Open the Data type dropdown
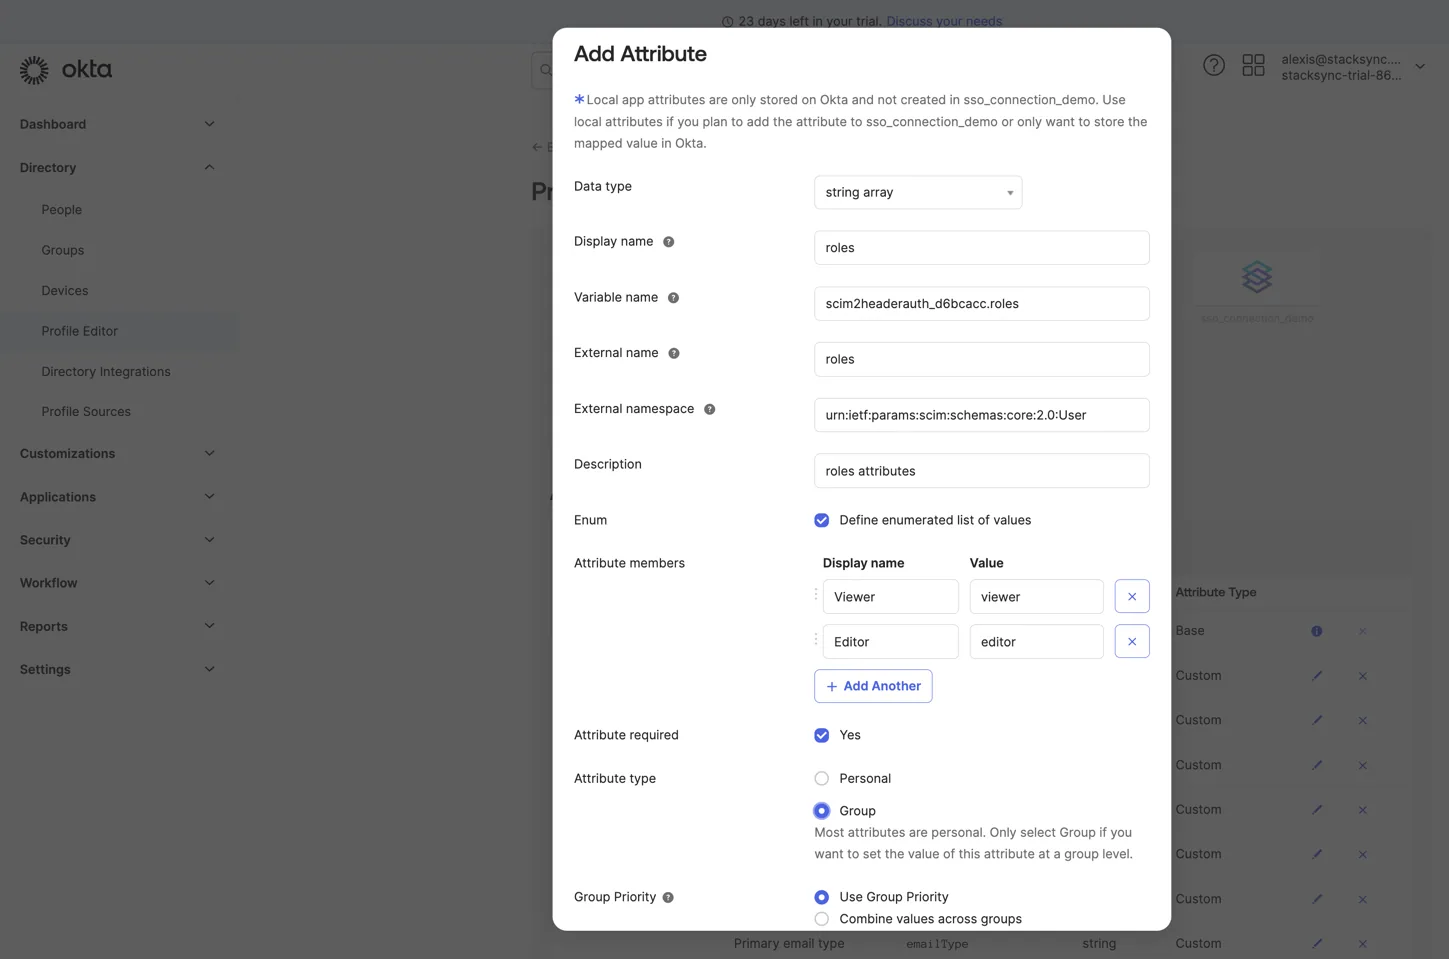1449x959 pixels. pyautogui.click(x=918, y=192)
